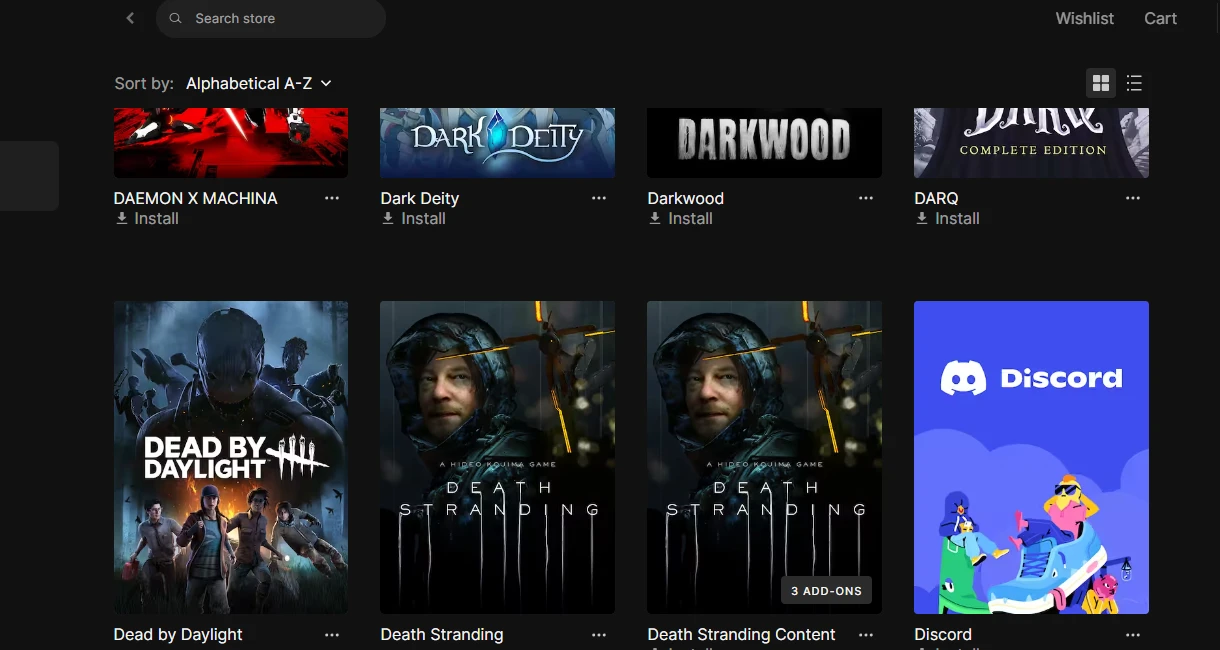Open the Cart page
This screenshot has height=650, width=1220.
(1160, 18)
